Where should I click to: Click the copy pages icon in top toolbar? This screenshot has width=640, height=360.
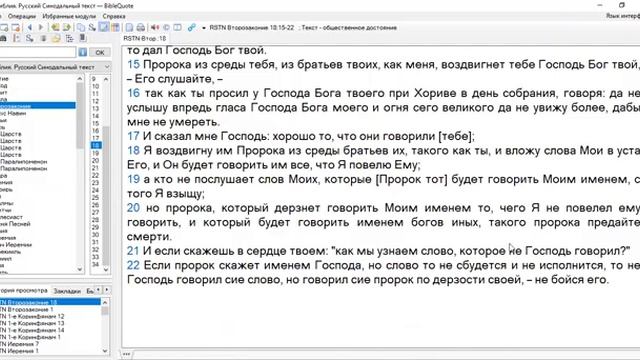[81, 27]
